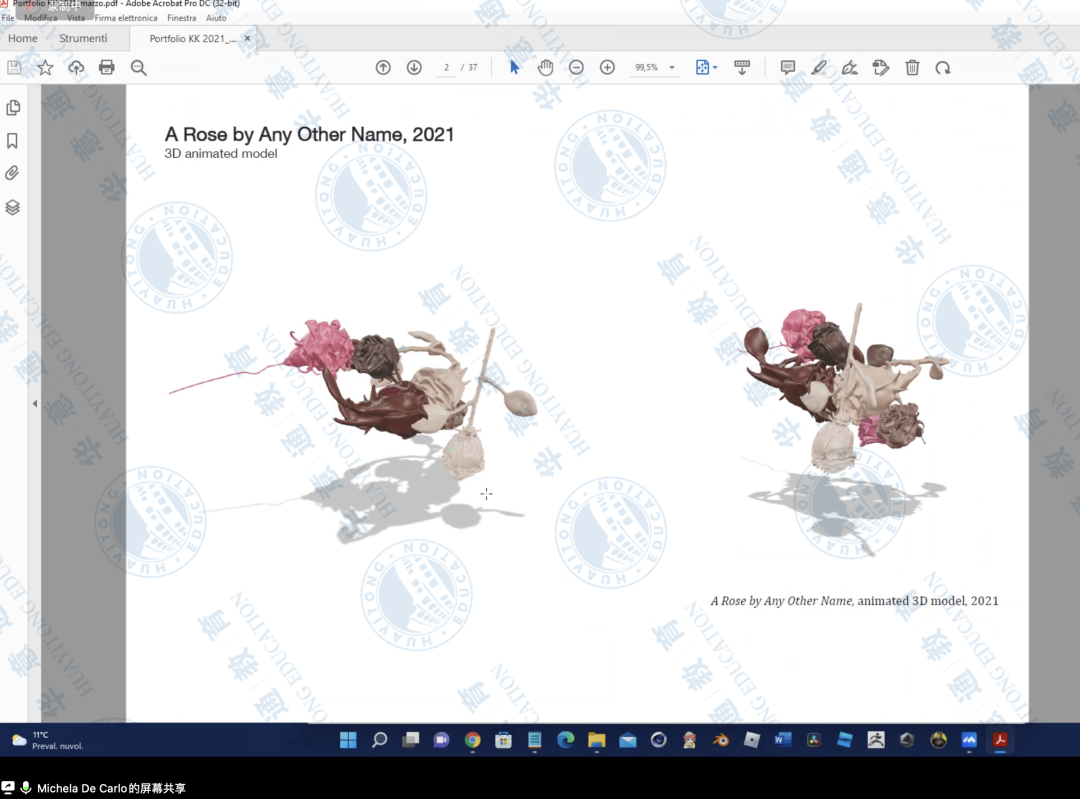1080x799 pixels.
Task: Open the layers panel
Action: tap(12, 207)
